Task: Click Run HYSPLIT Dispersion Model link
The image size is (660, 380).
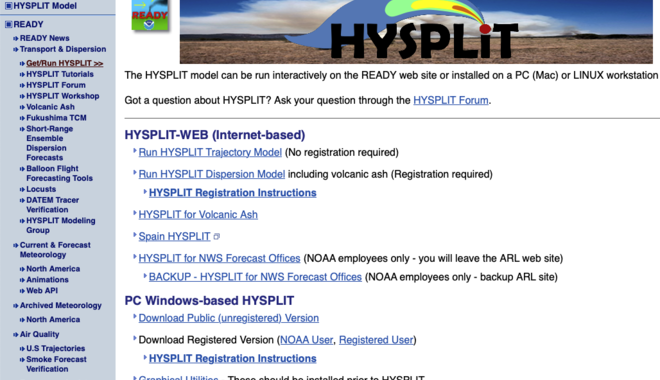Action: coord(212,174)
